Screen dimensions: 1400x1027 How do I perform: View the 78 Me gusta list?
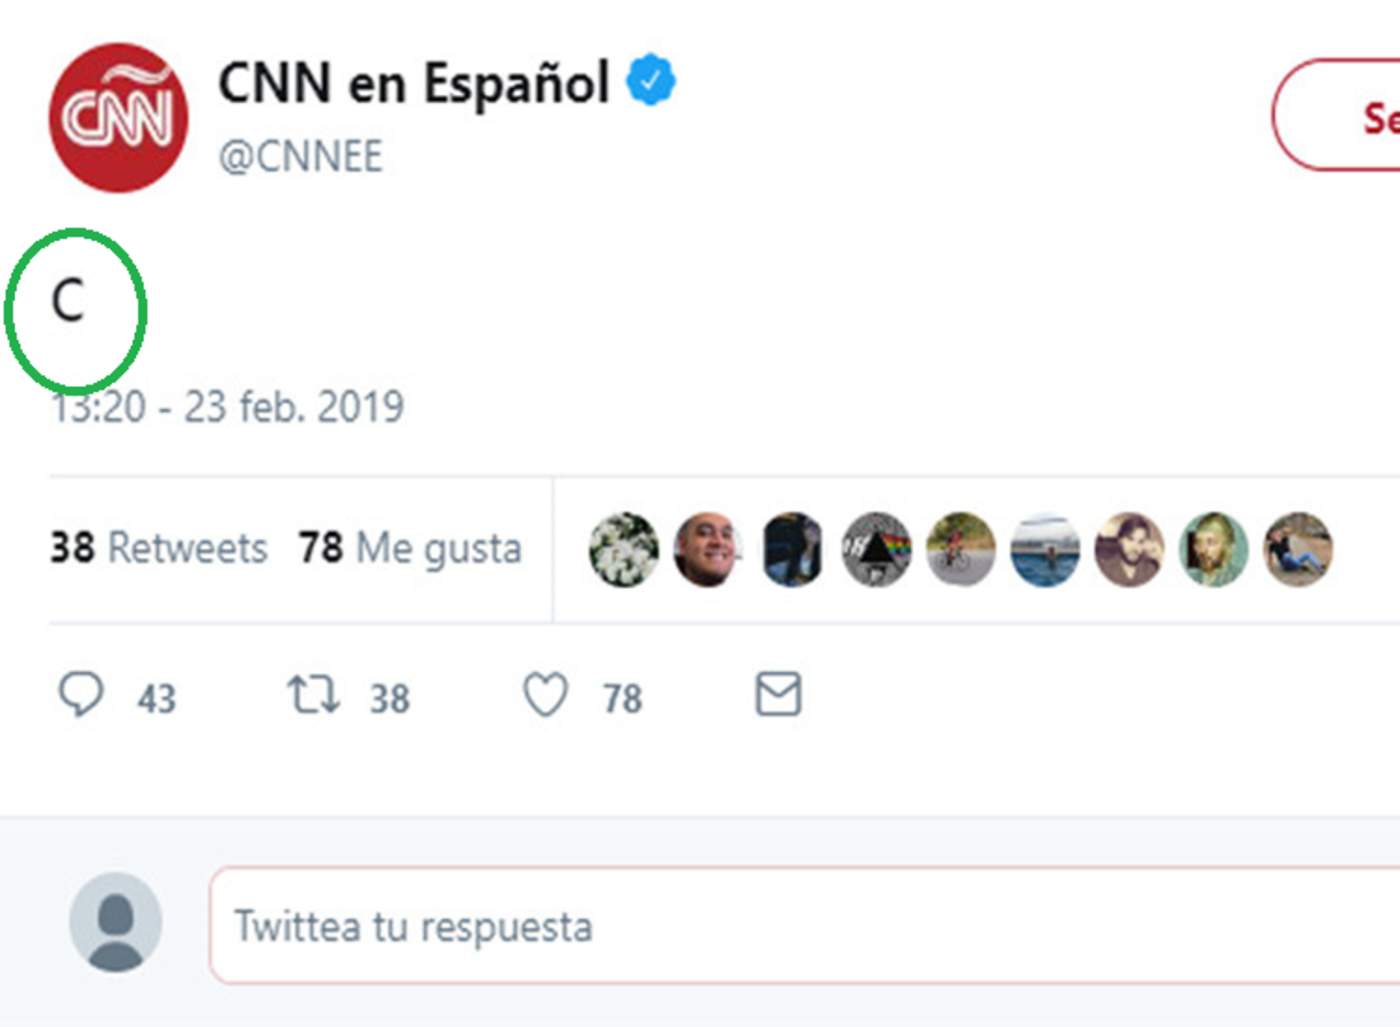(410, 548)
